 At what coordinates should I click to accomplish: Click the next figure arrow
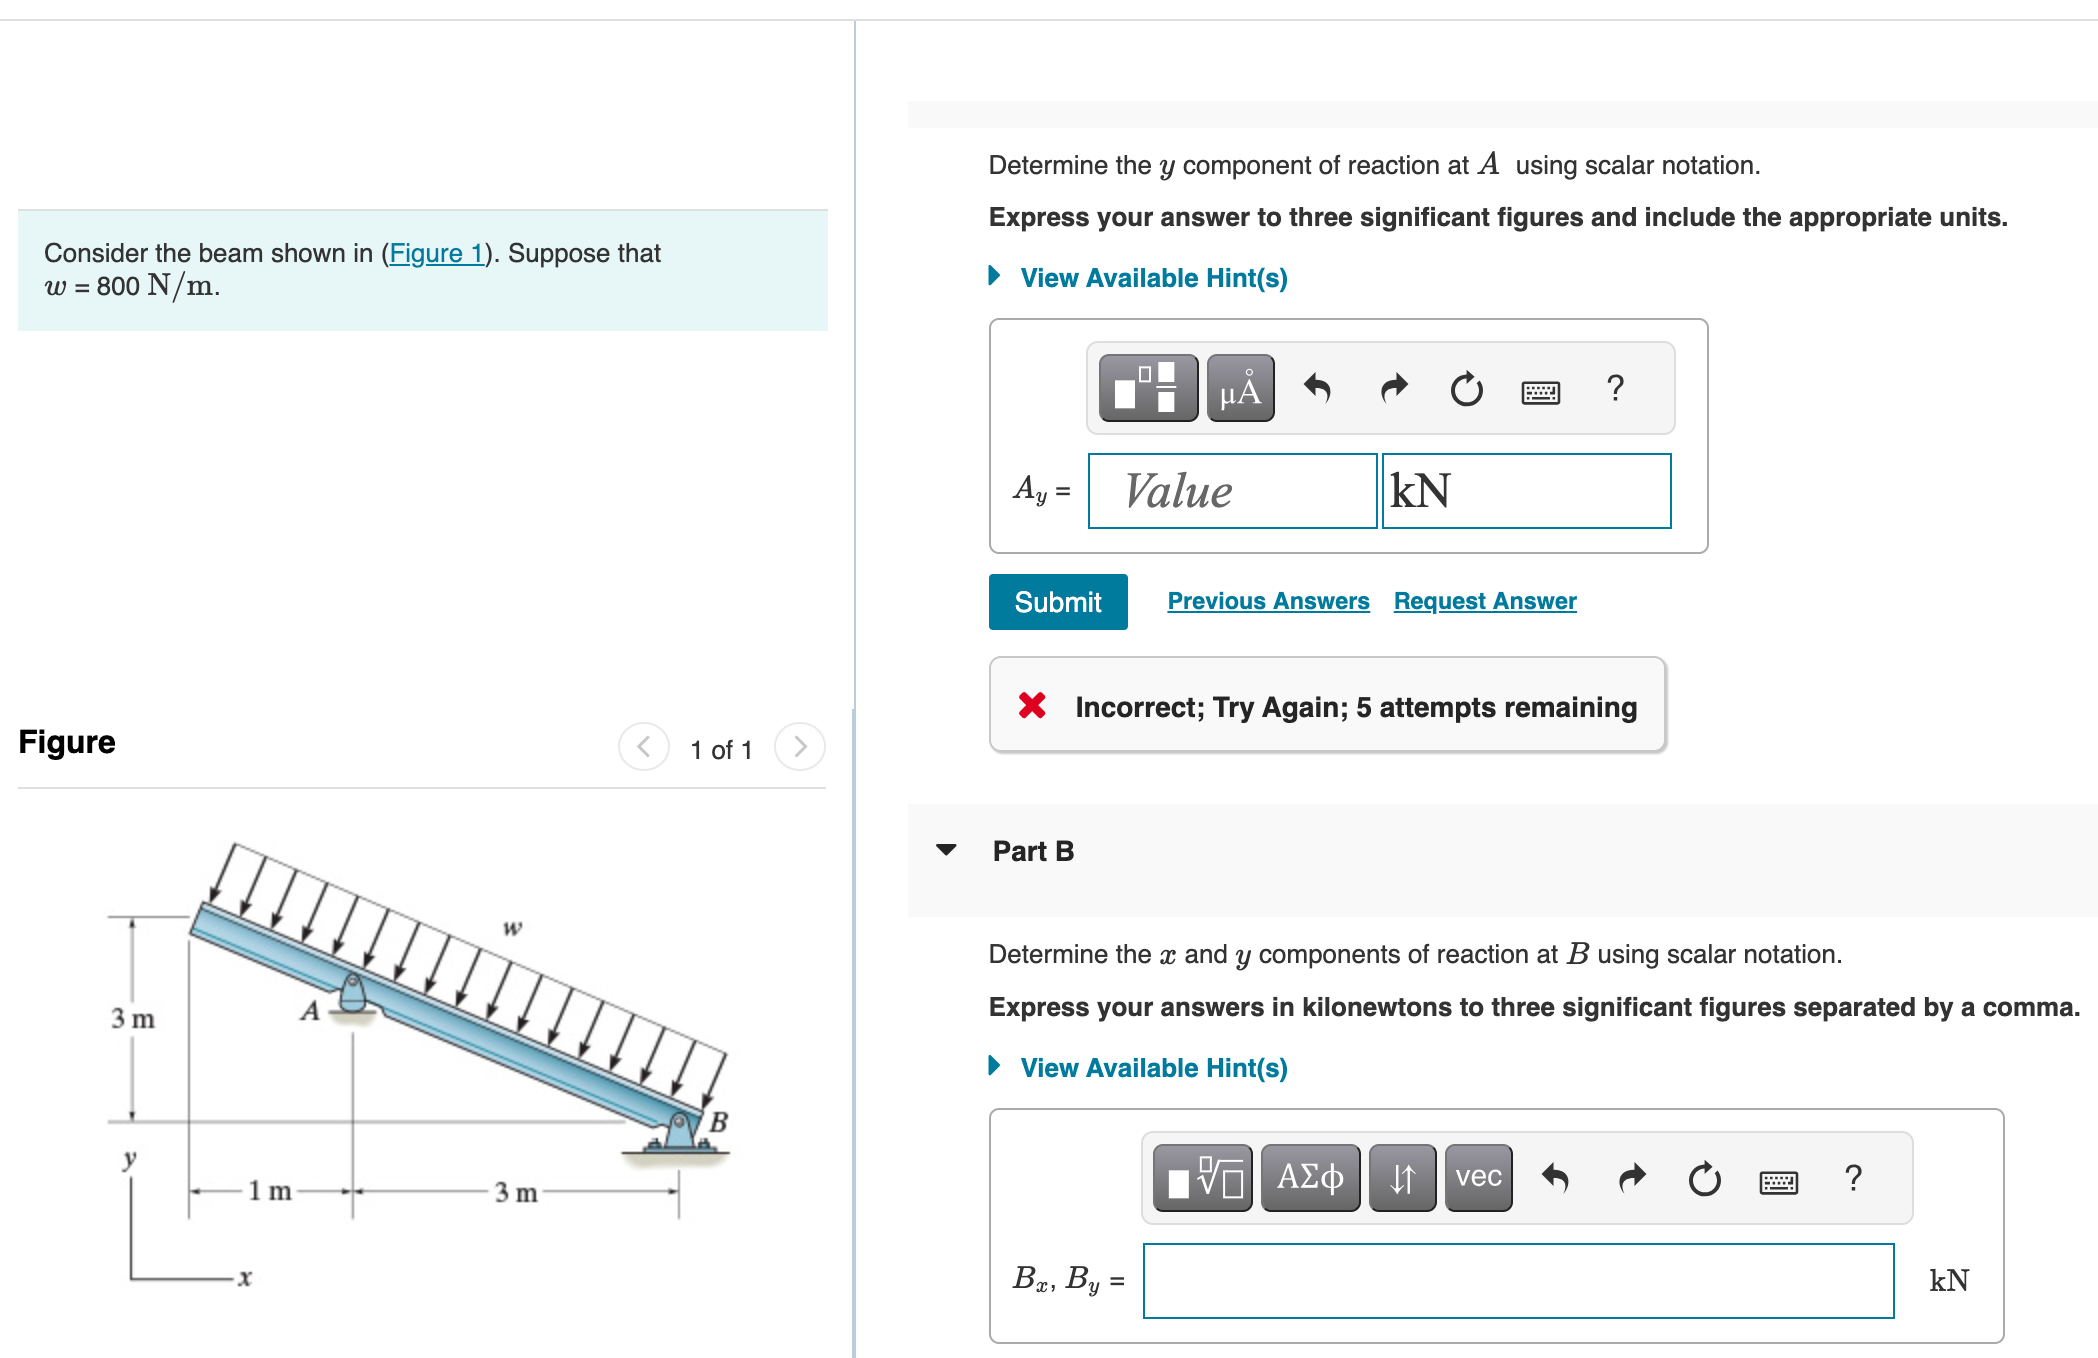point(799,746)
